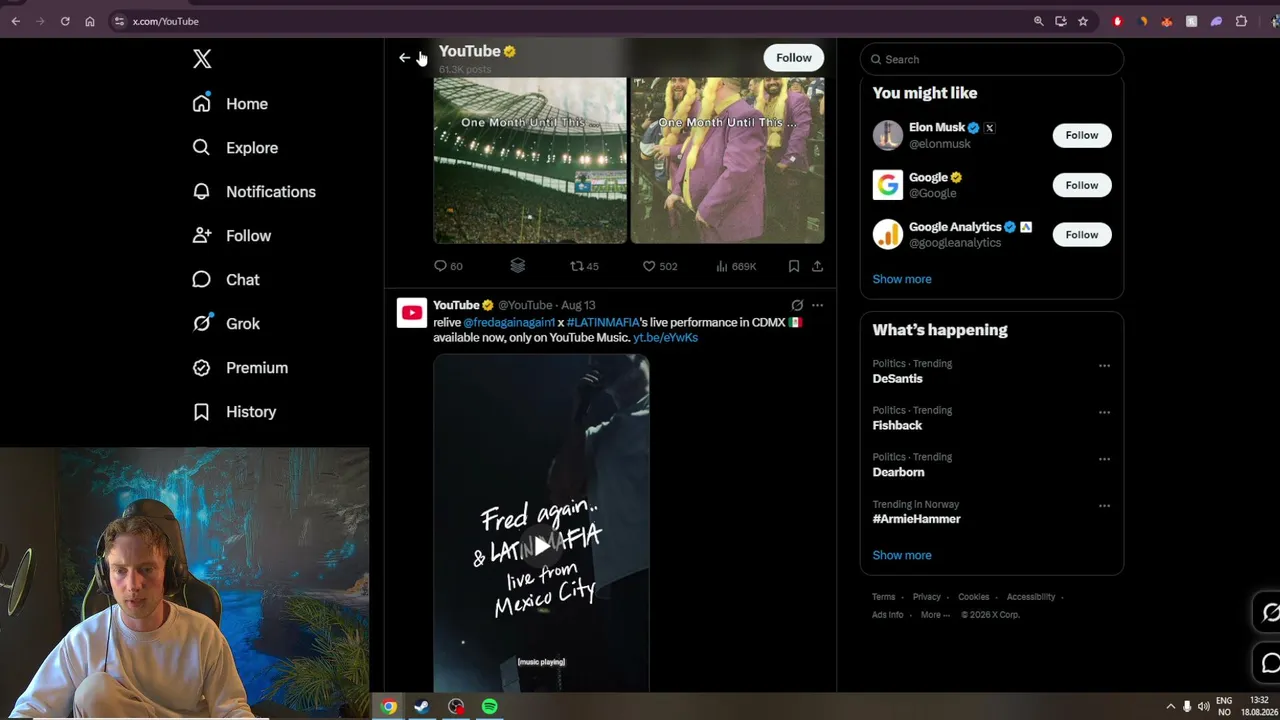This screenshot has width=1280, height=720.
Task: Click the browser reload button
Action: click(65, 21)
